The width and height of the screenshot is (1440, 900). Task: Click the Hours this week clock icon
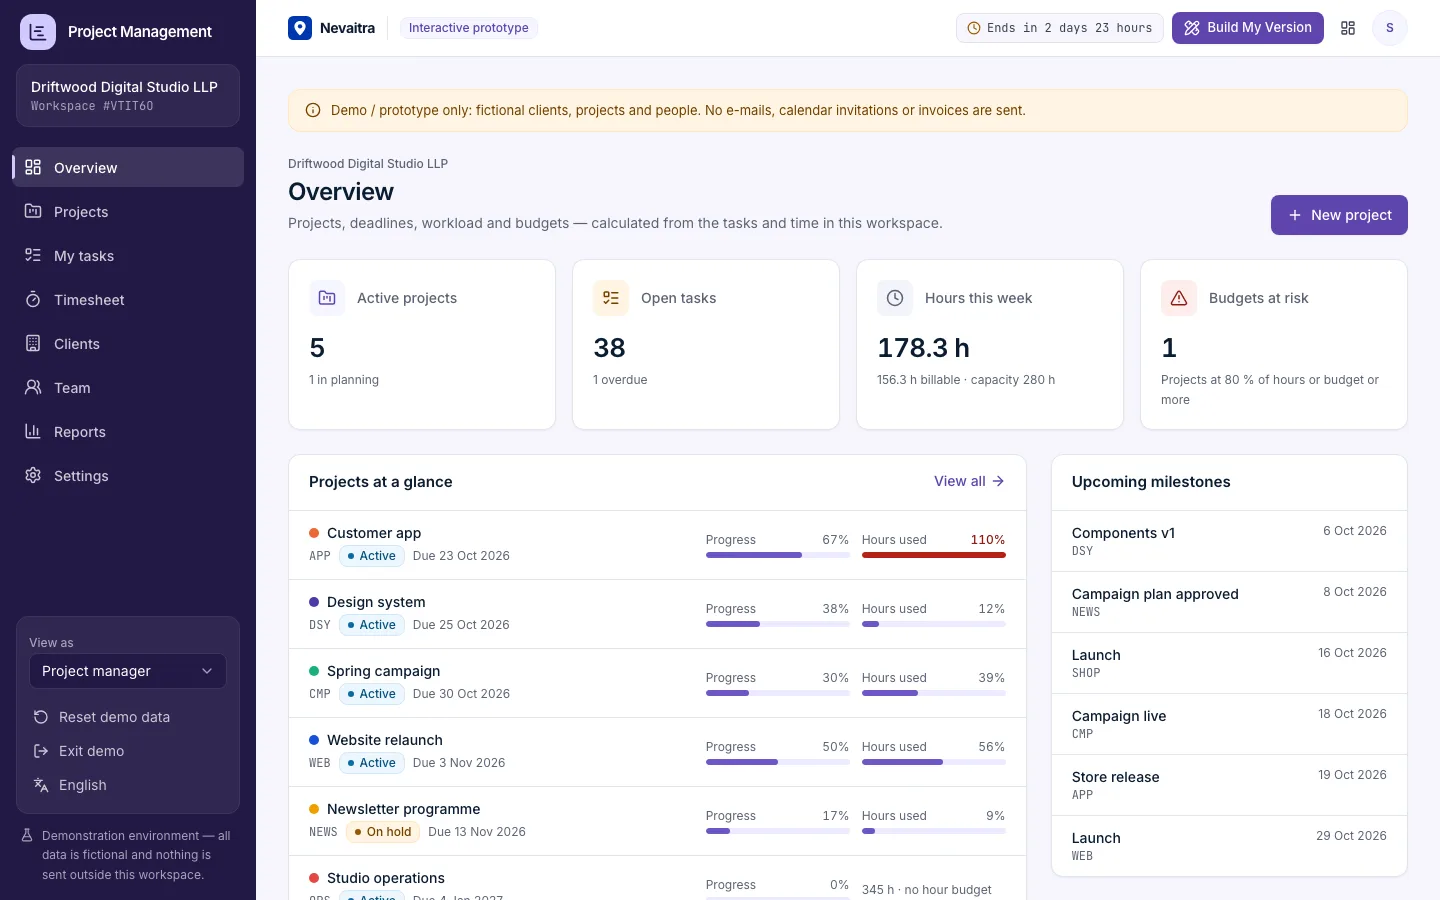(895, 298)
